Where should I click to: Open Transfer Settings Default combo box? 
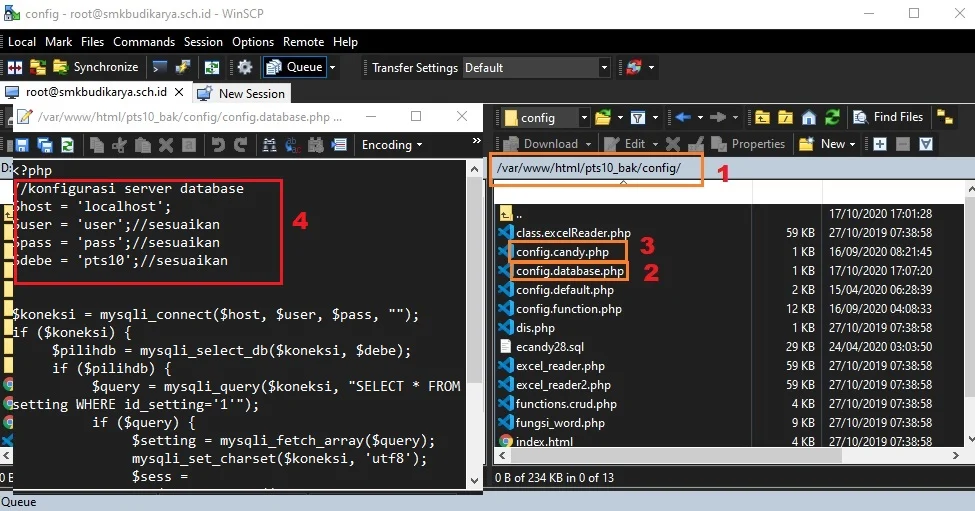click(536, 67)
